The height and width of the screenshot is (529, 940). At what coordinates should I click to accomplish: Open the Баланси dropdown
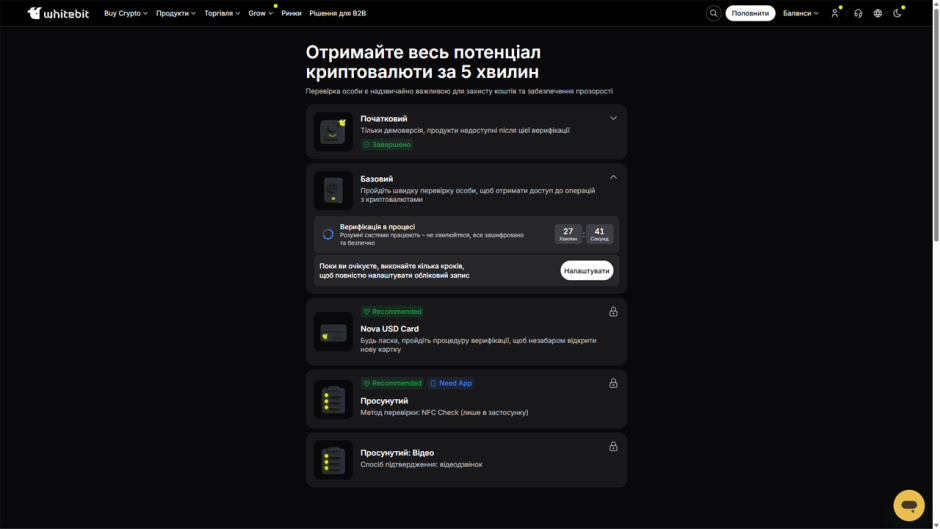click(800, 13)
